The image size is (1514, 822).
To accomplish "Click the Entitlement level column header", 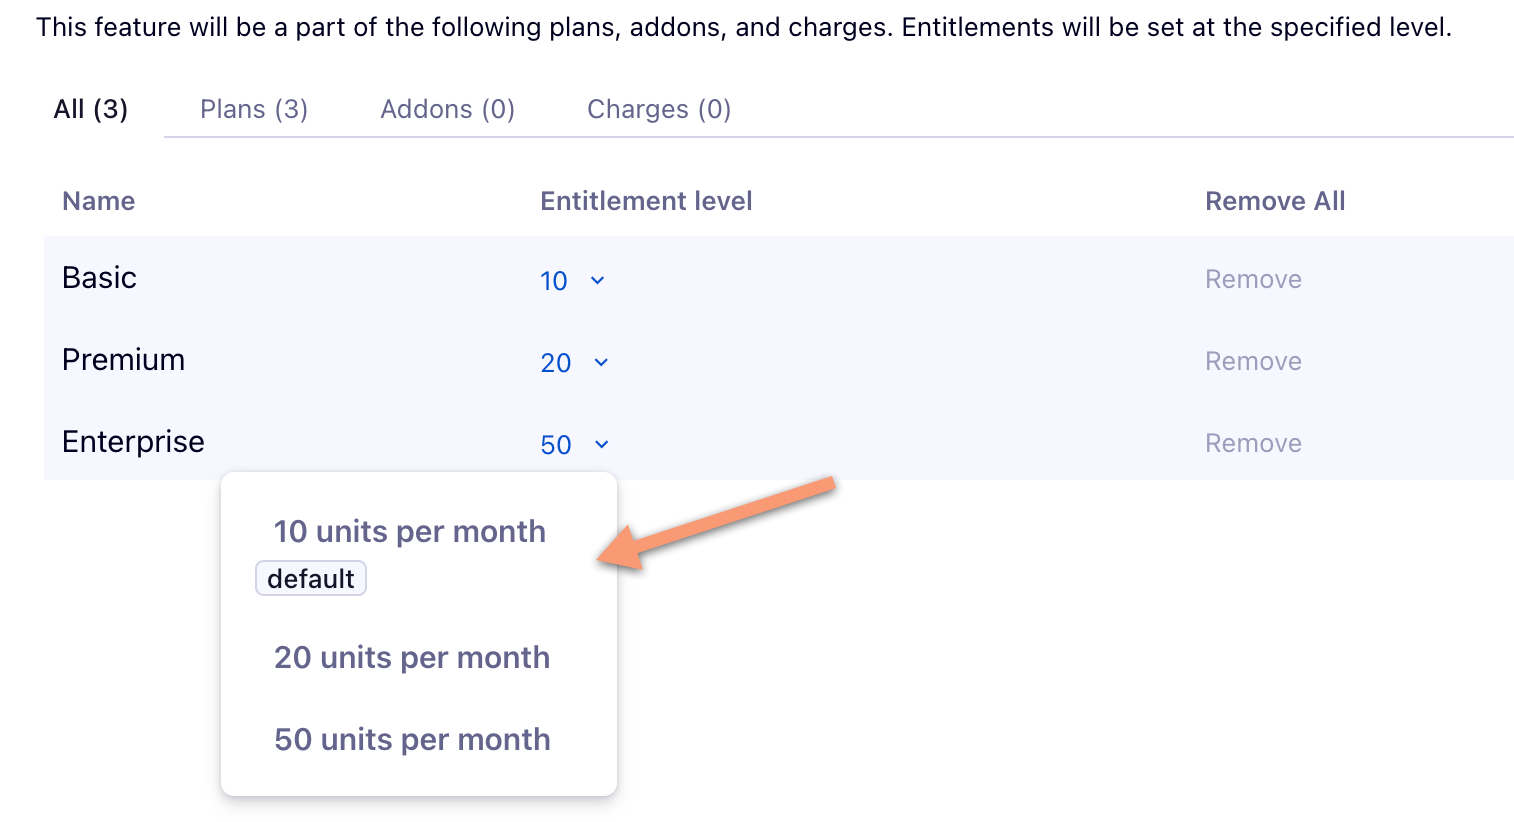I will (x=646, y=201).
